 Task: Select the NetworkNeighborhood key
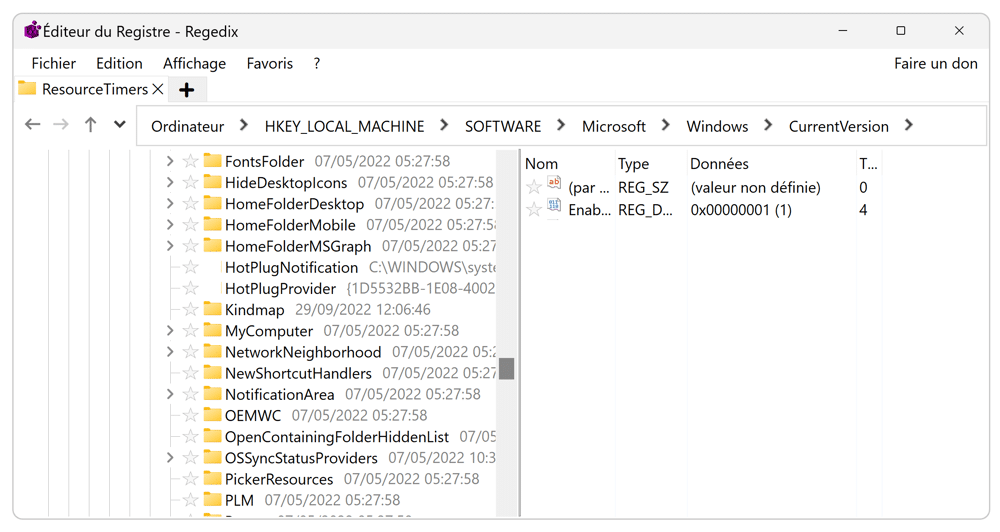303,352
